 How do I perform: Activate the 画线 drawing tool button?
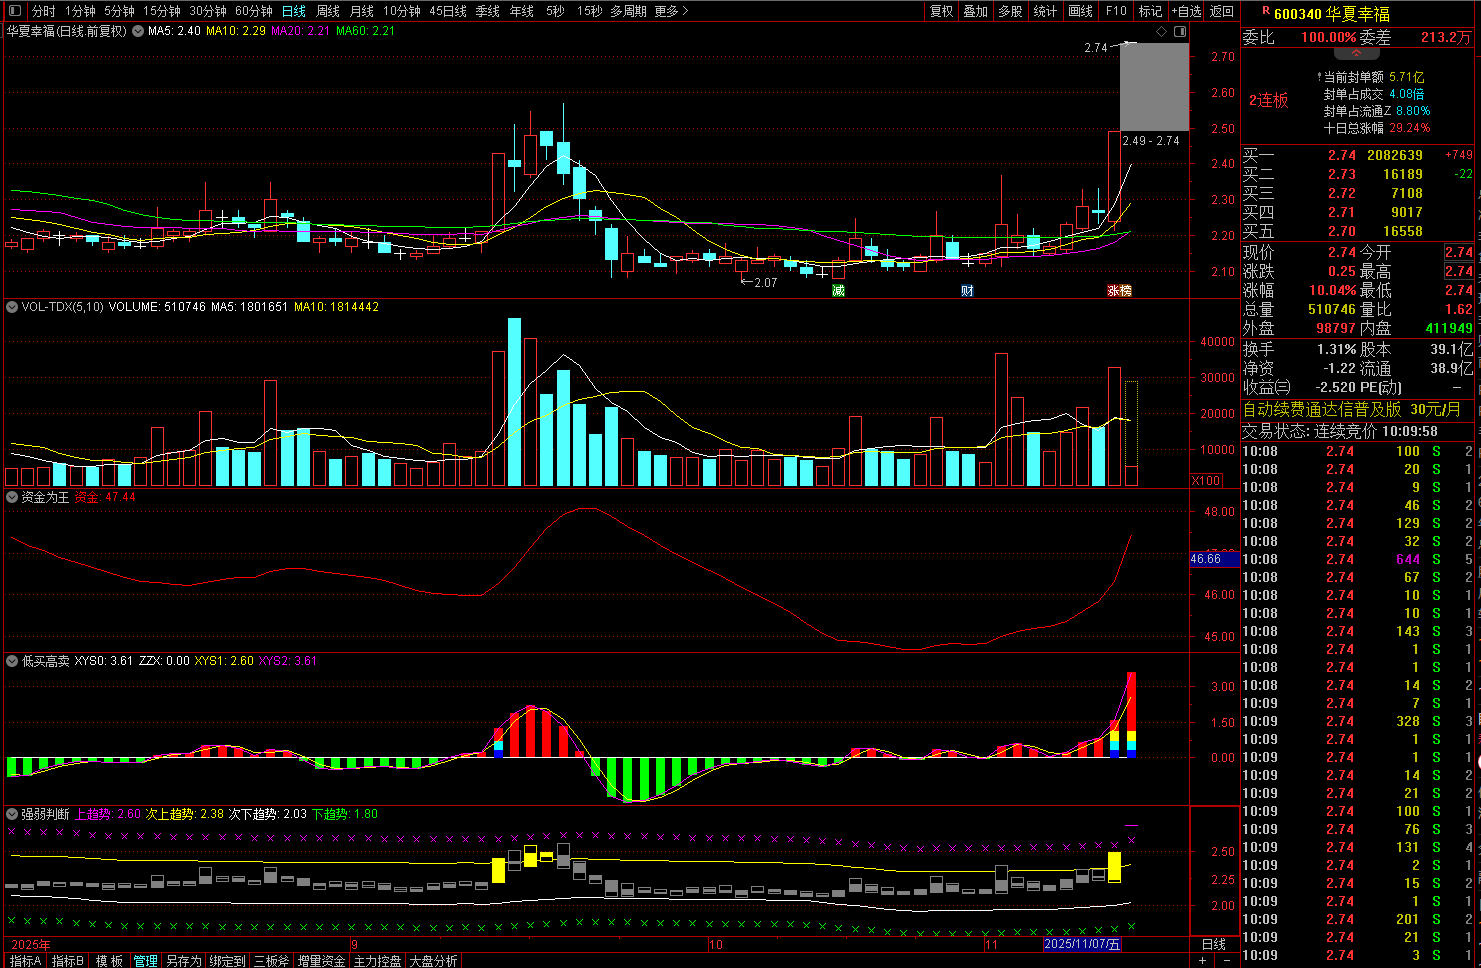click(1080, 11)
